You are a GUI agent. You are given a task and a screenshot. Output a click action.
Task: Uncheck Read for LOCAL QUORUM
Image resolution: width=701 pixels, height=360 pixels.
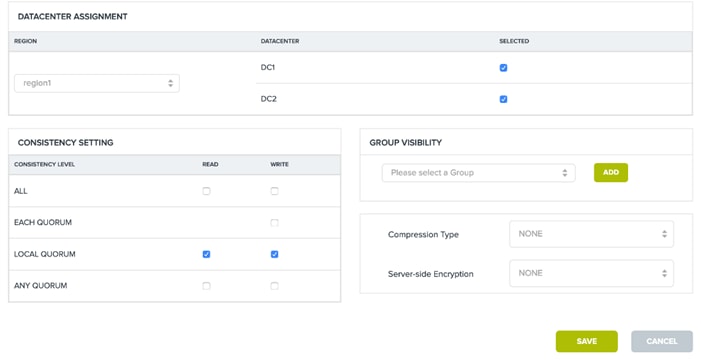(x=206, y=254)
